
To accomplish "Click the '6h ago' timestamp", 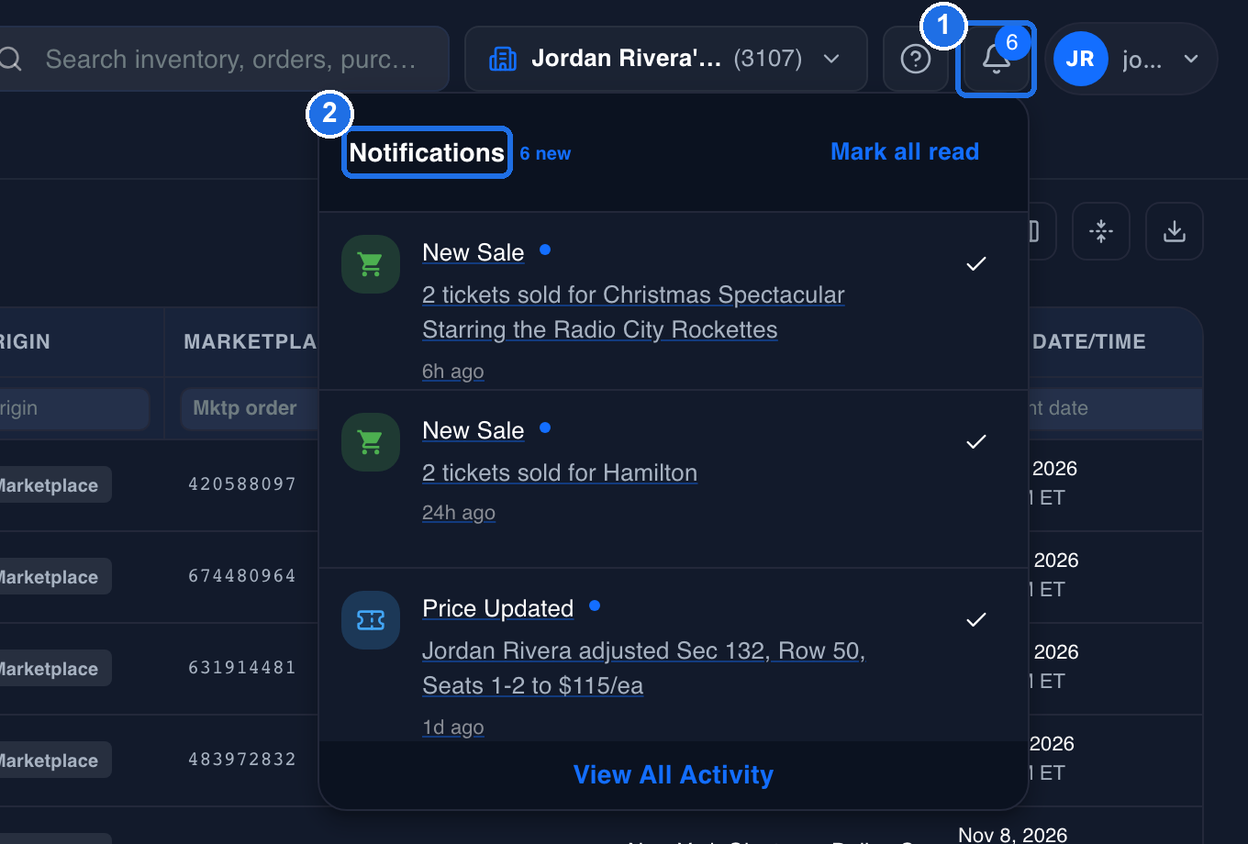I will point(453,371).
